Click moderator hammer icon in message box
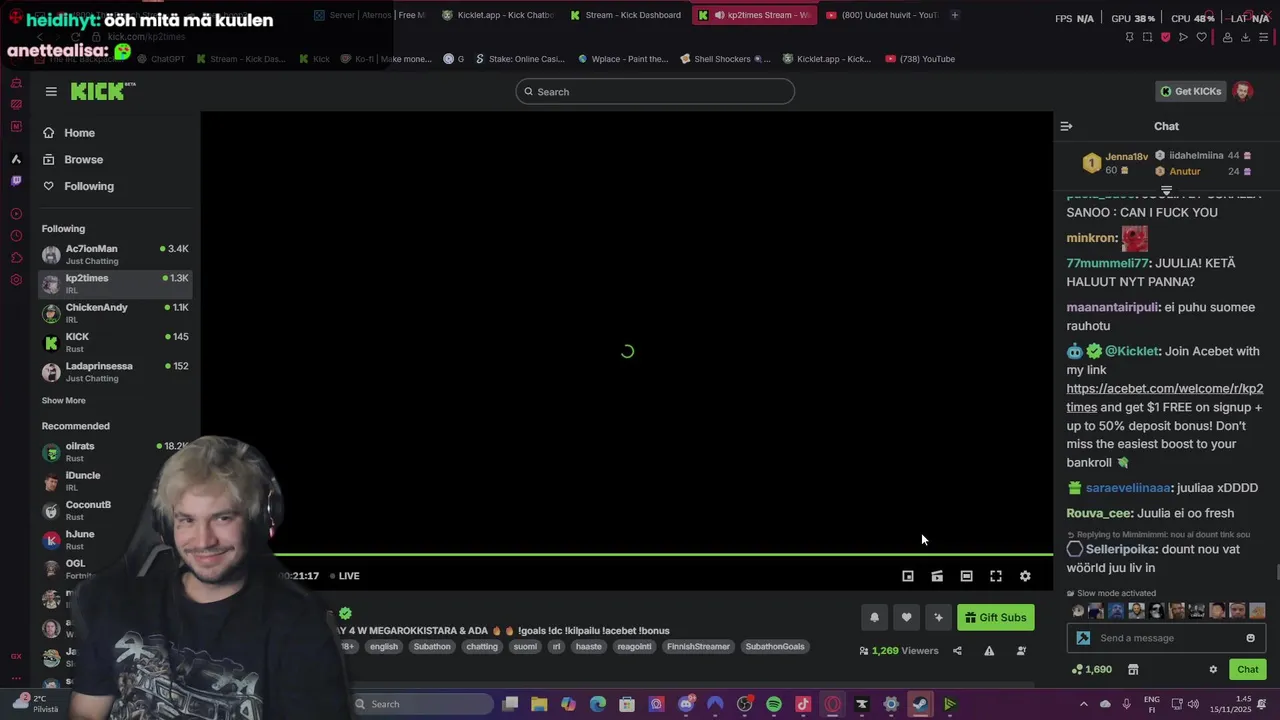Screen dimensions: 1280x720 coord(1083,638)
